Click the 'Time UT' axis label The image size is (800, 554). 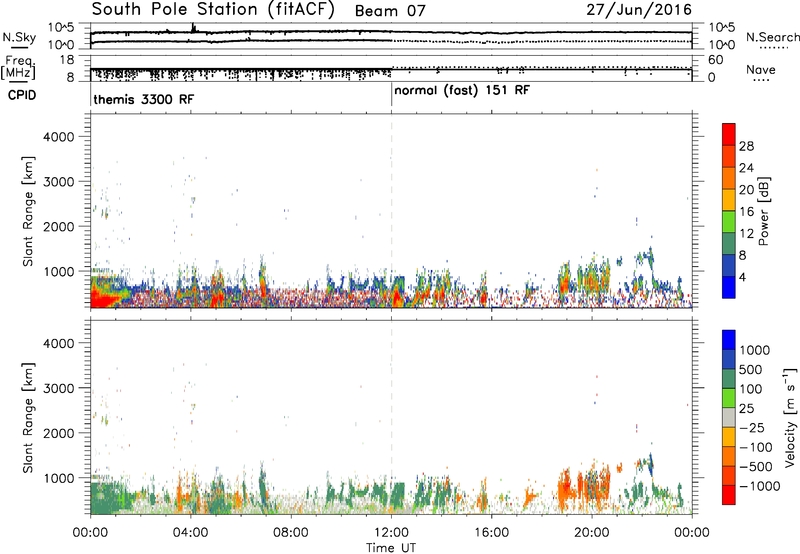pyautogui.click(x=391, y=548)
